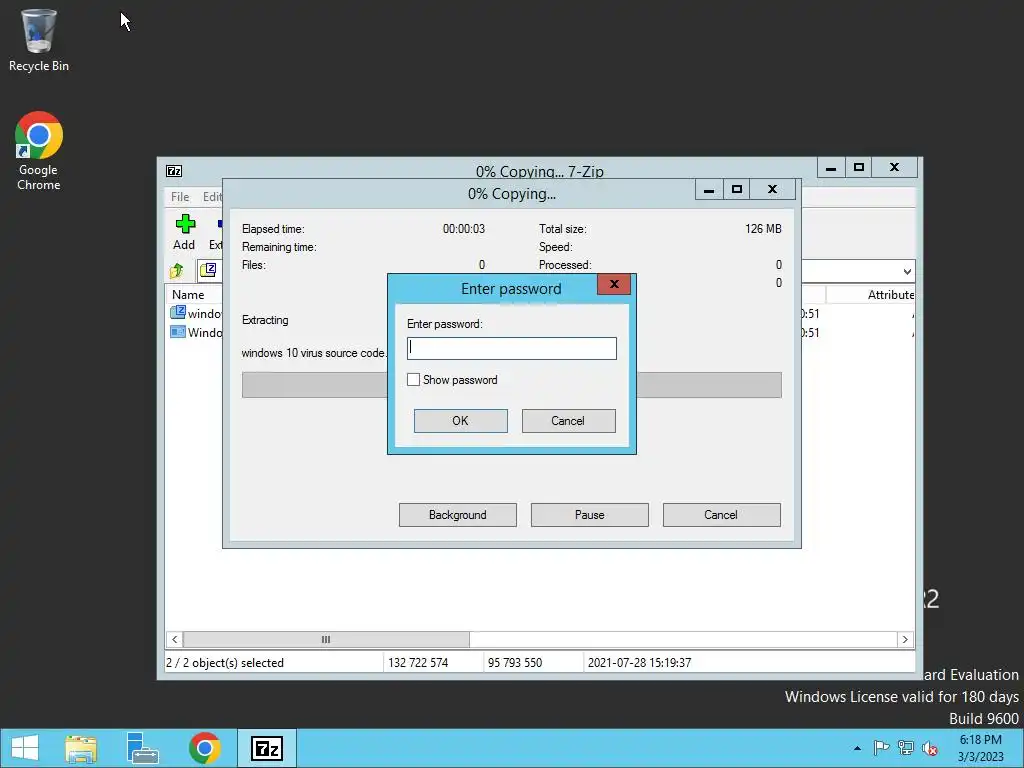The image size is (1024, 768).
Task: Click Cancel in the copying dialog
Action: (x=721, y=515)
